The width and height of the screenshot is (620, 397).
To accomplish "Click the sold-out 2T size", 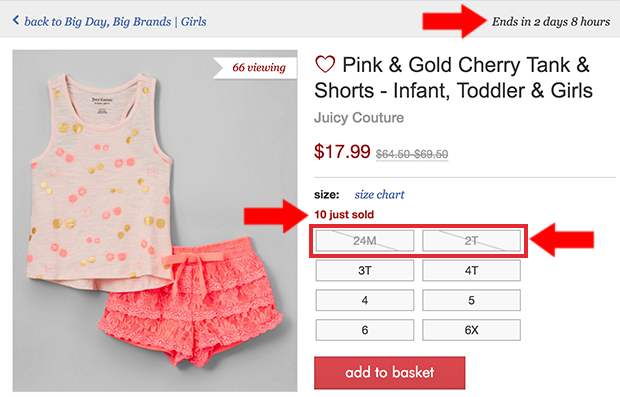I will [x=471, y=240].
